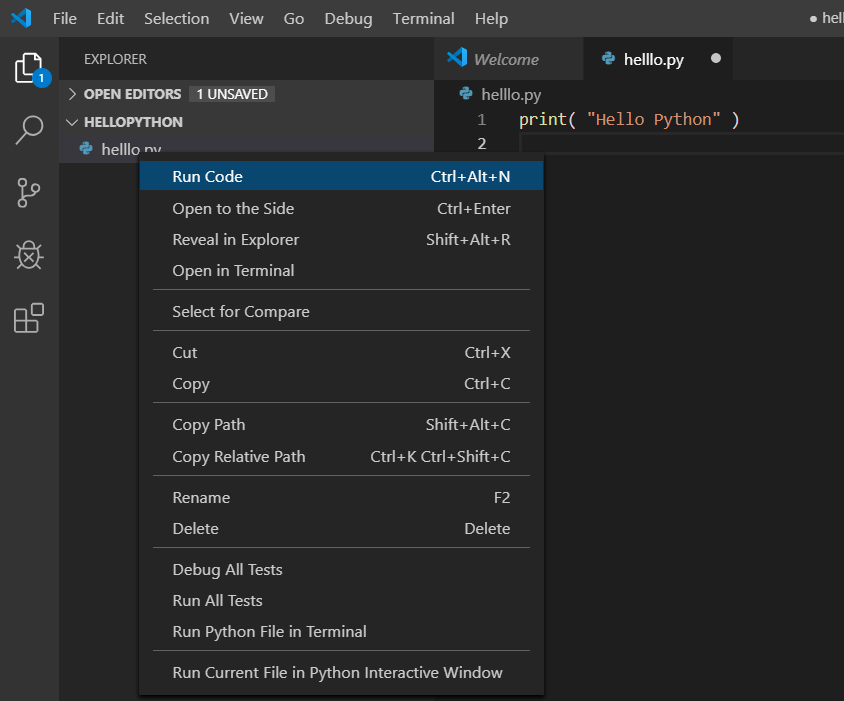Choose Copy from context menu
This screenshot has height=701, width=844.
tap(341, 383)
